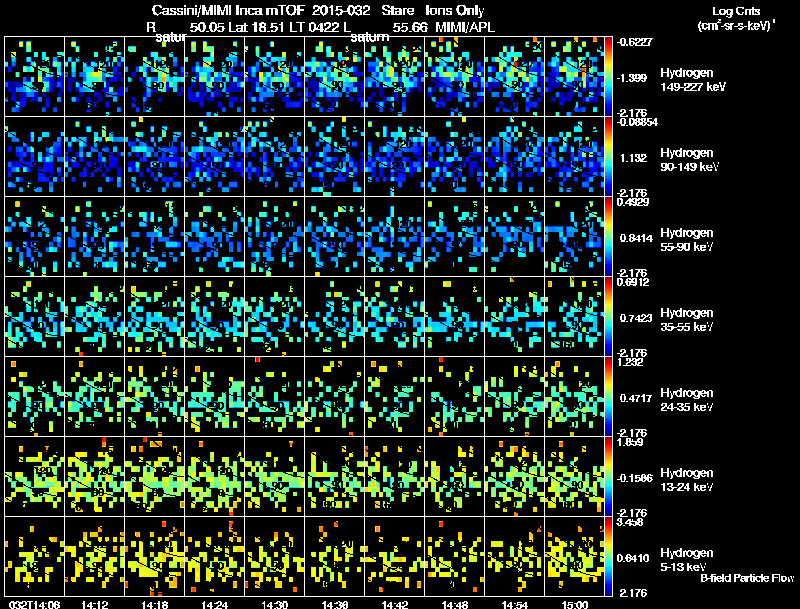Open the 5-13 keV image panel at 15:00
The width and height of the screenshot is (800, 609).
pyautogui.click(x=574, y=557)
